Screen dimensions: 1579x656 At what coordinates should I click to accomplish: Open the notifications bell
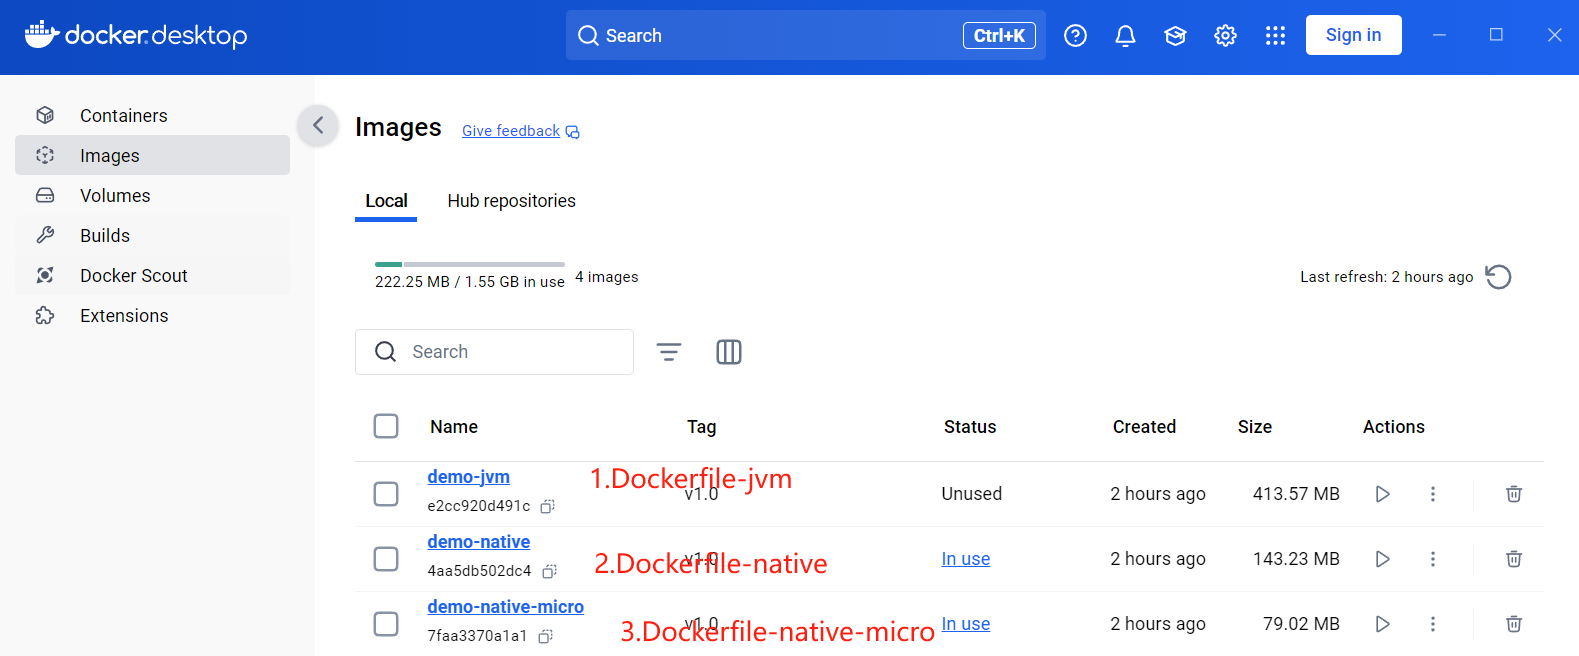pos(1125,36)
